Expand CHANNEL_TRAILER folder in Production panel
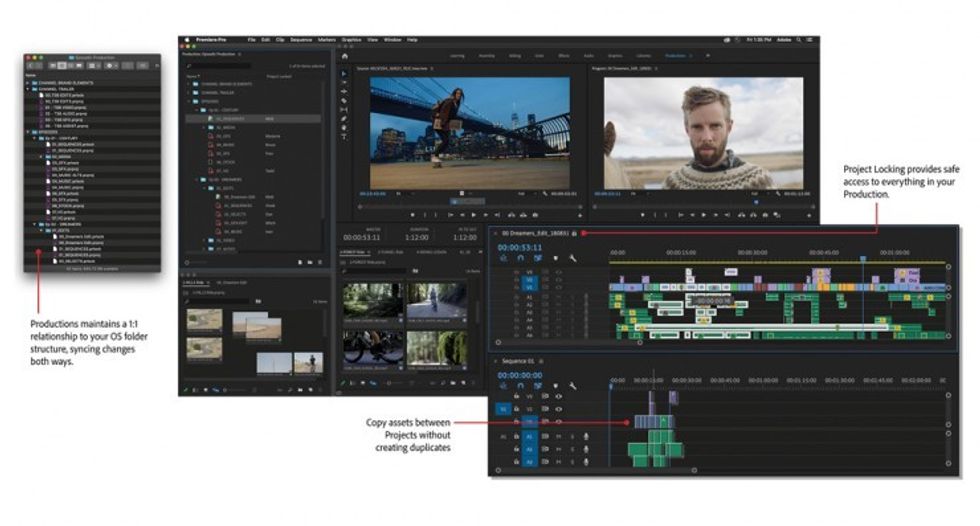The height and width of the screenshot is (526, 980). click(x=189, y=92)
